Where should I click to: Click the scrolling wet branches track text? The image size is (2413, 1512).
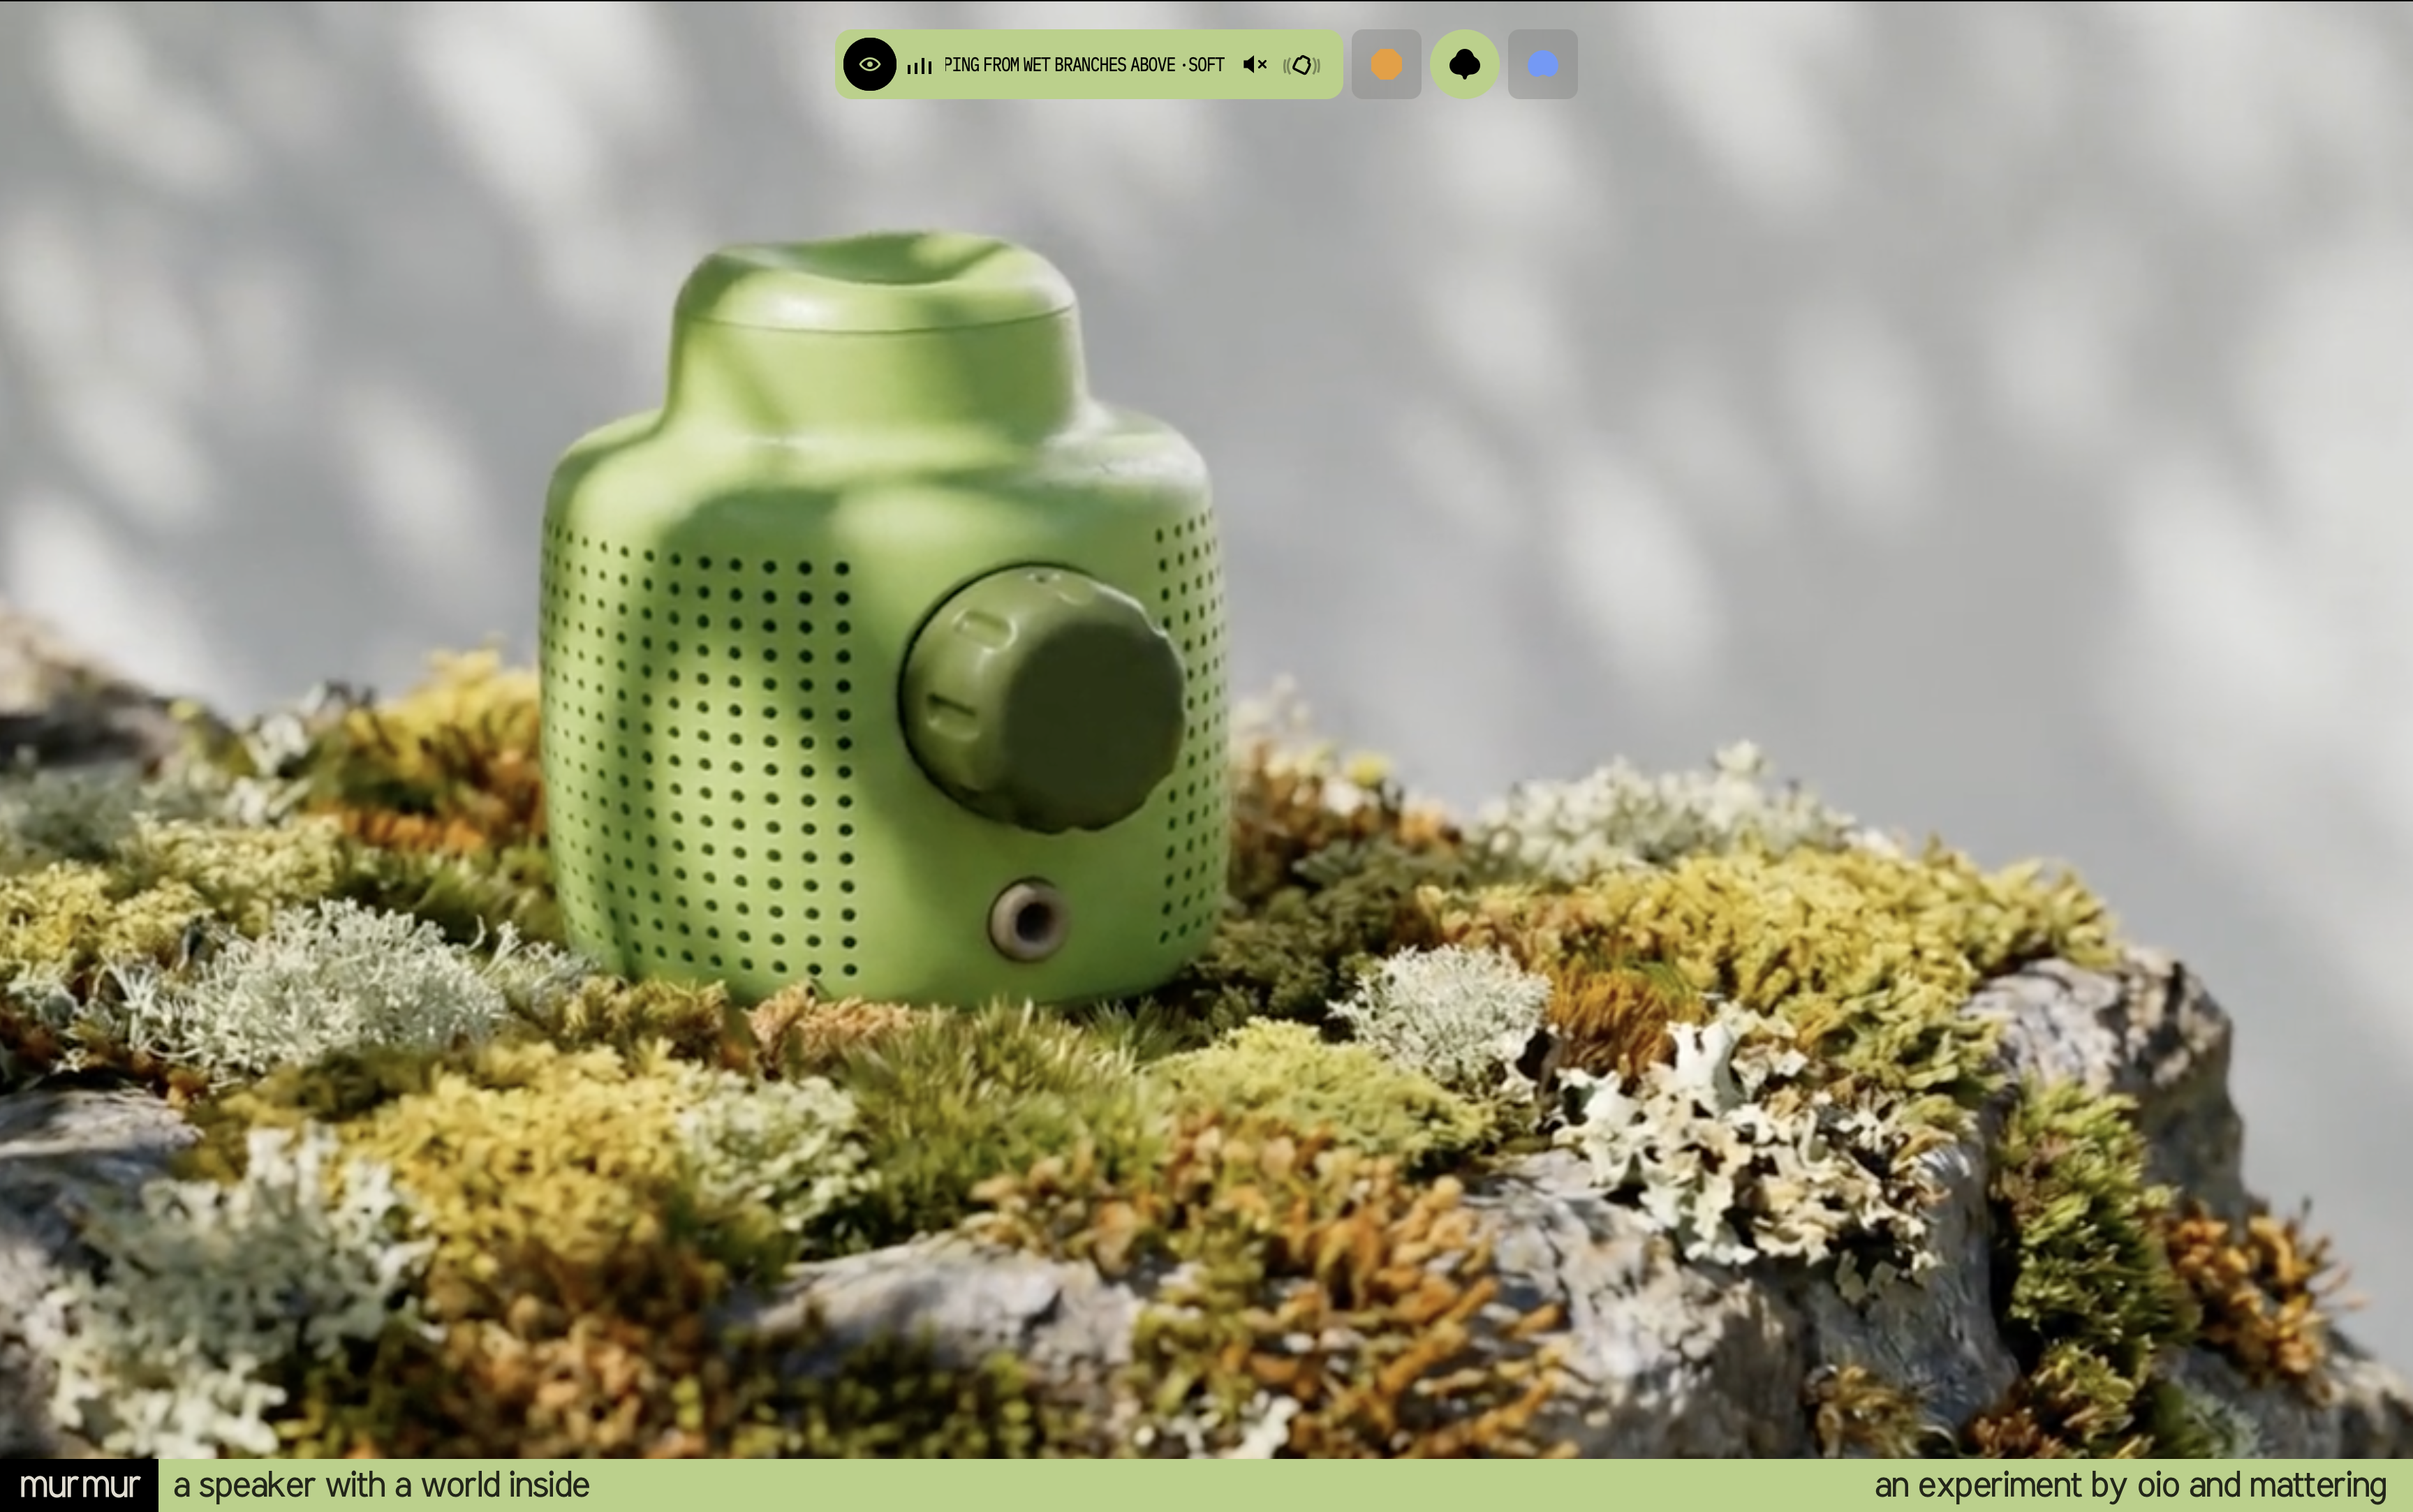[x=1084, y=65]
